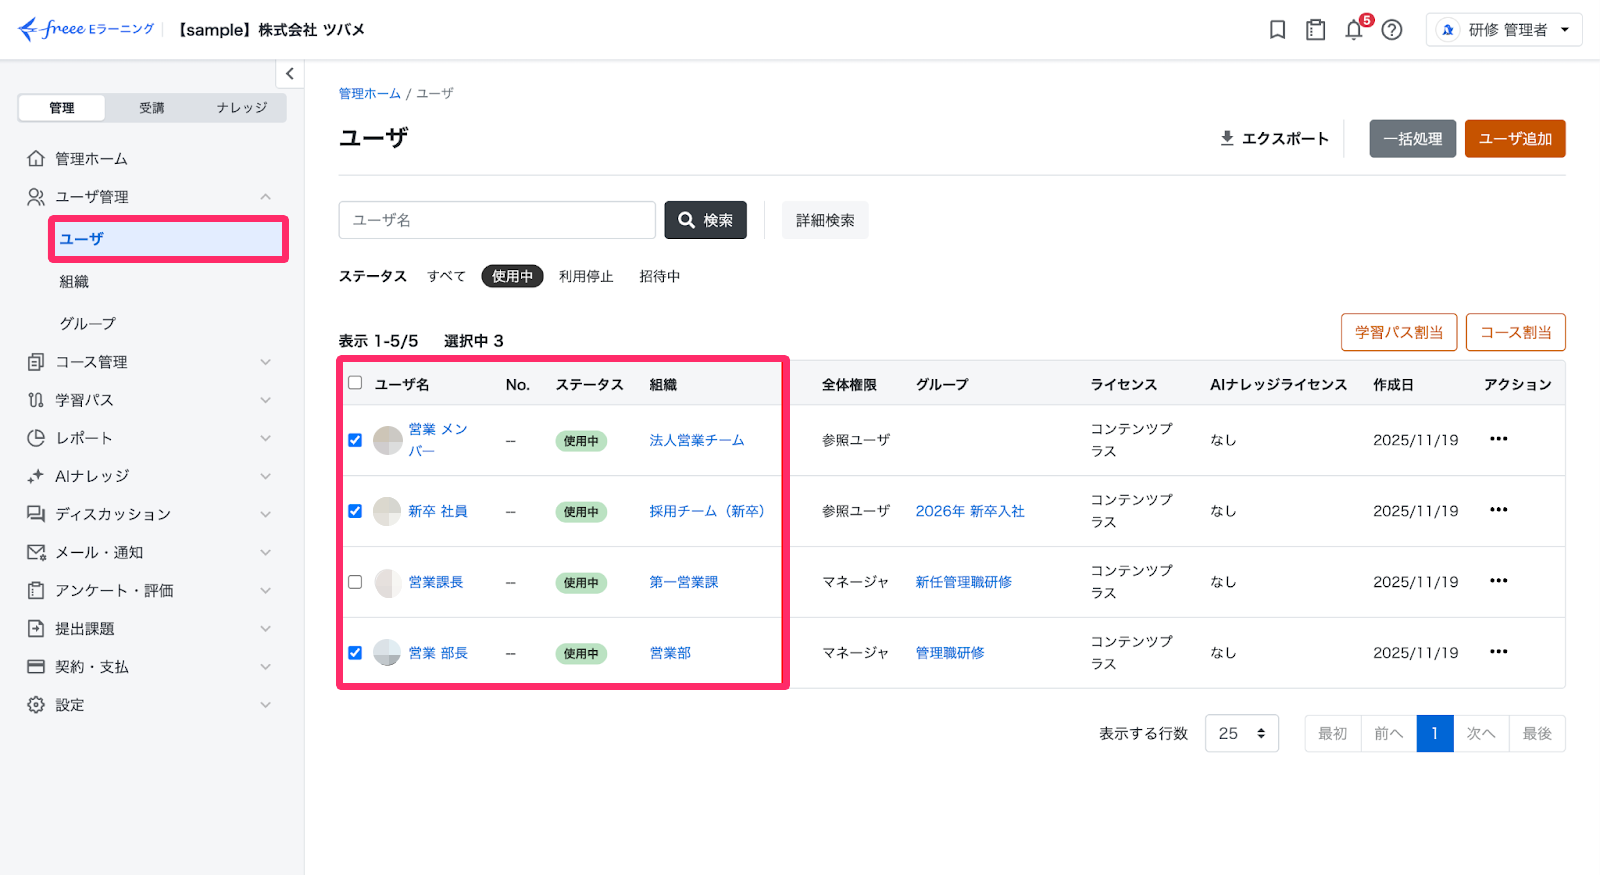Open the 管理ホーム breadcrumb link

pyautogui.click(x=370, y=93)
